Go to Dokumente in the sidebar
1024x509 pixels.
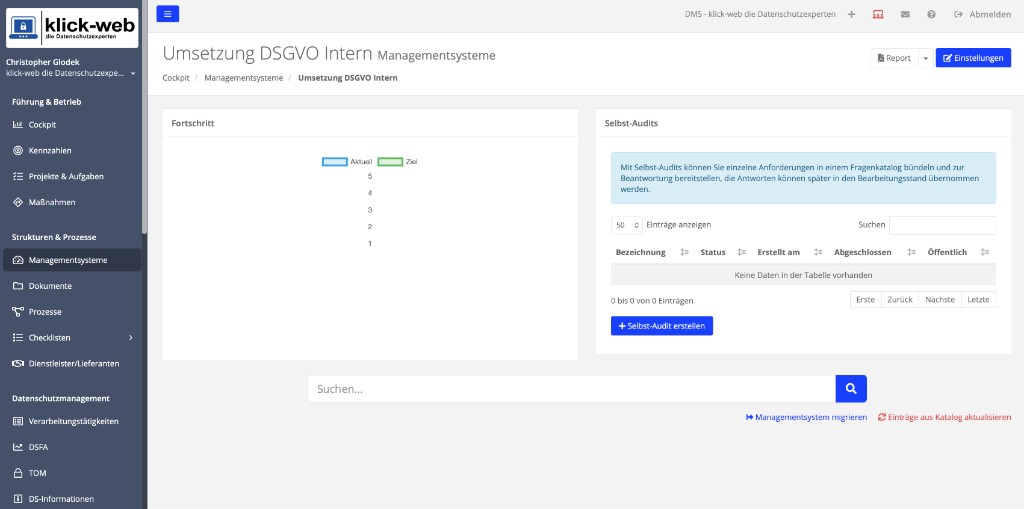pos(50,286)
